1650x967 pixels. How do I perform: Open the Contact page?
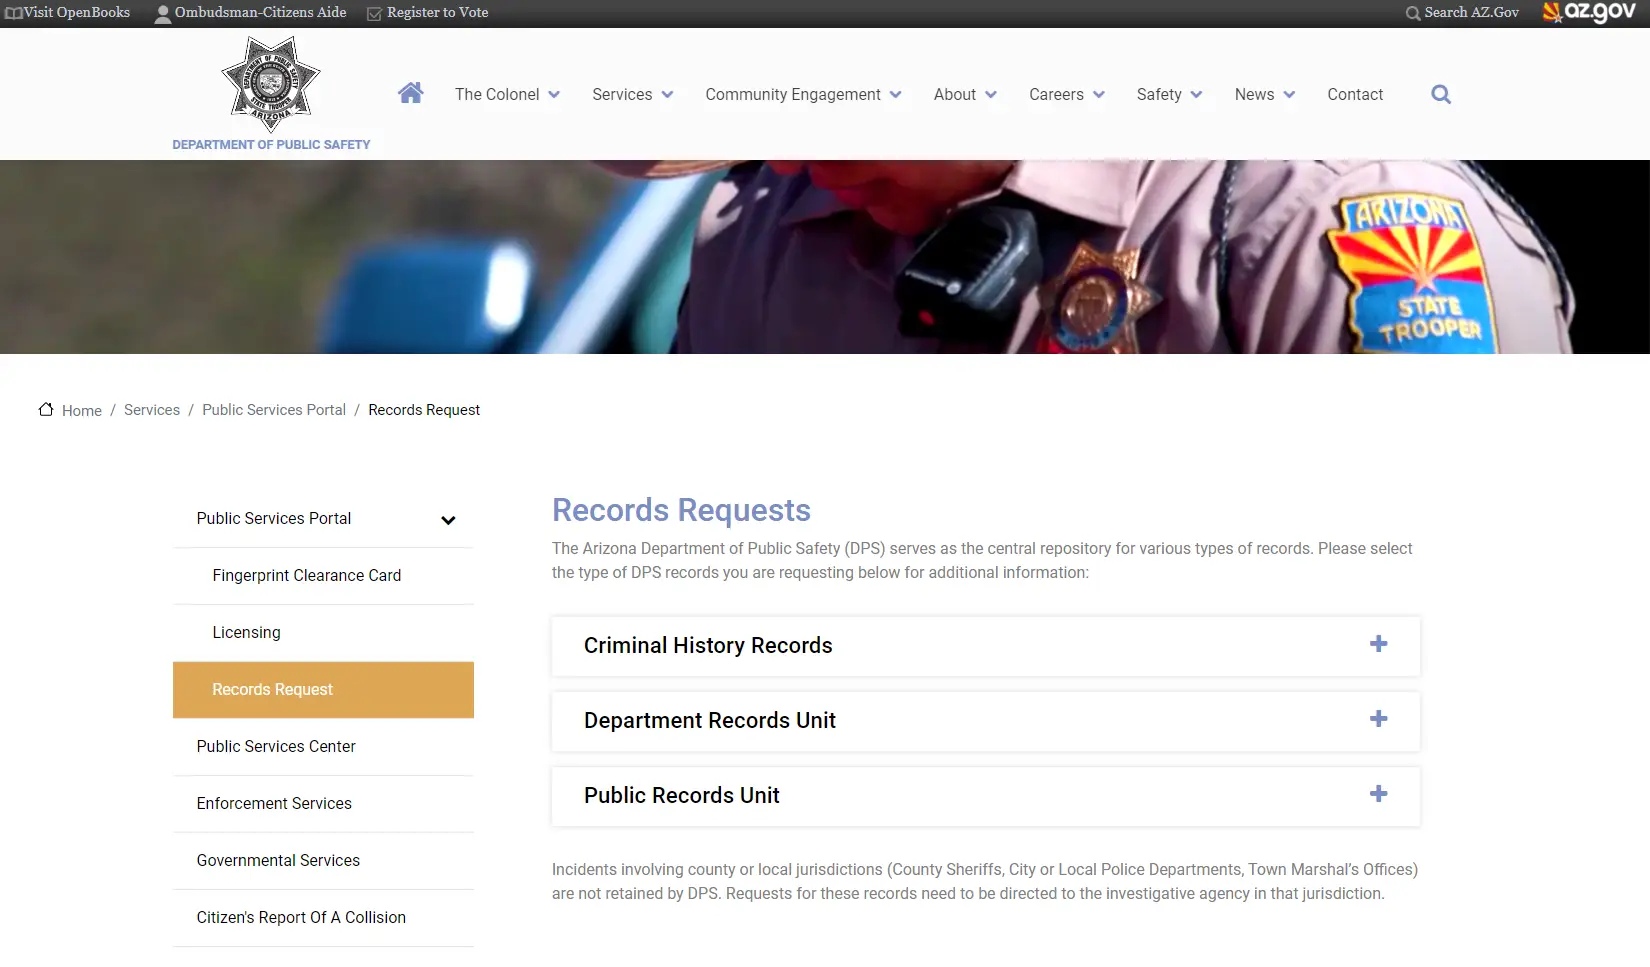tap(1355, 94)
